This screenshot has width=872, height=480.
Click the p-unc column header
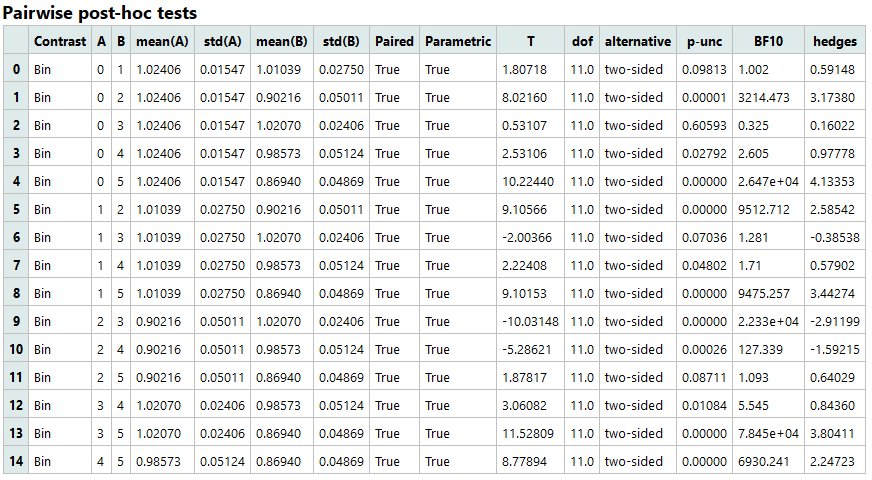pyautogui.click(x=704, y=42)
